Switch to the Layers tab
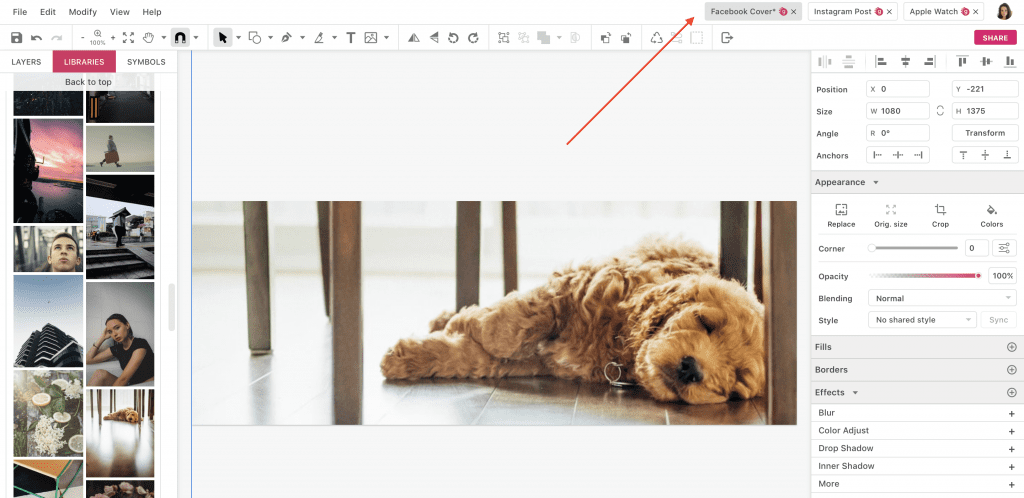This screenshot has height=498, width=1024. 26,62
